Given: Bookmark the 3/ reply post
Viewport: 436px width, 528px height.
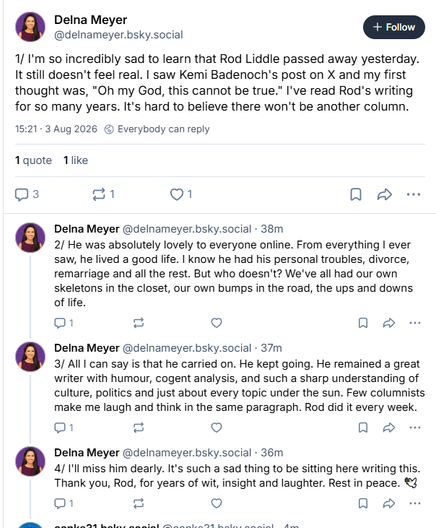Looking at the screenshot, I should coord(363,428).
